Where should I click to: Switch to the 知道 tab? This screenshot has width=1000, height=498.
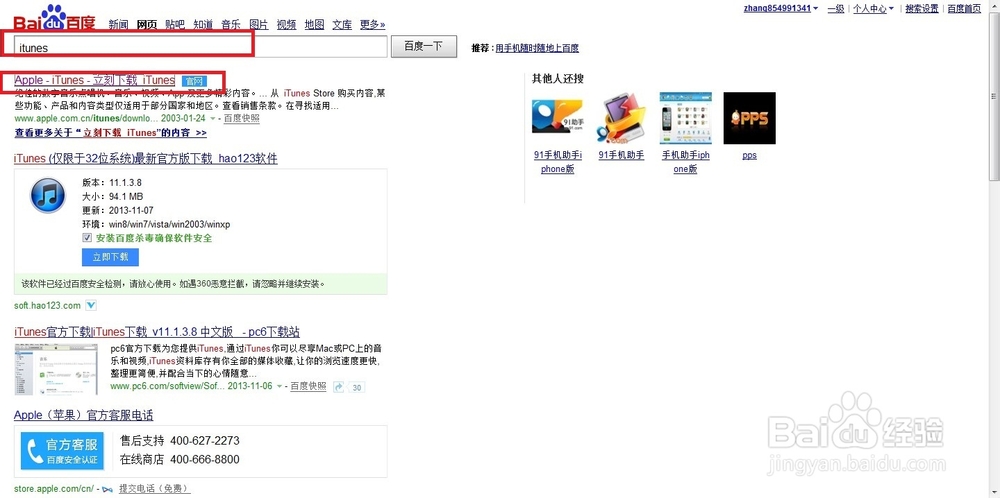coord(203,25)
